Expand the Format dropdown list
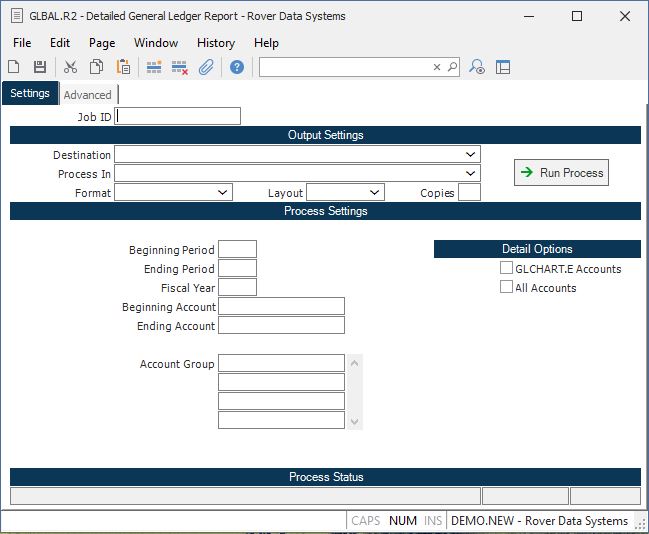Image resolution: width=649 pixels, height=534 pixels. (x=222, y=193)
